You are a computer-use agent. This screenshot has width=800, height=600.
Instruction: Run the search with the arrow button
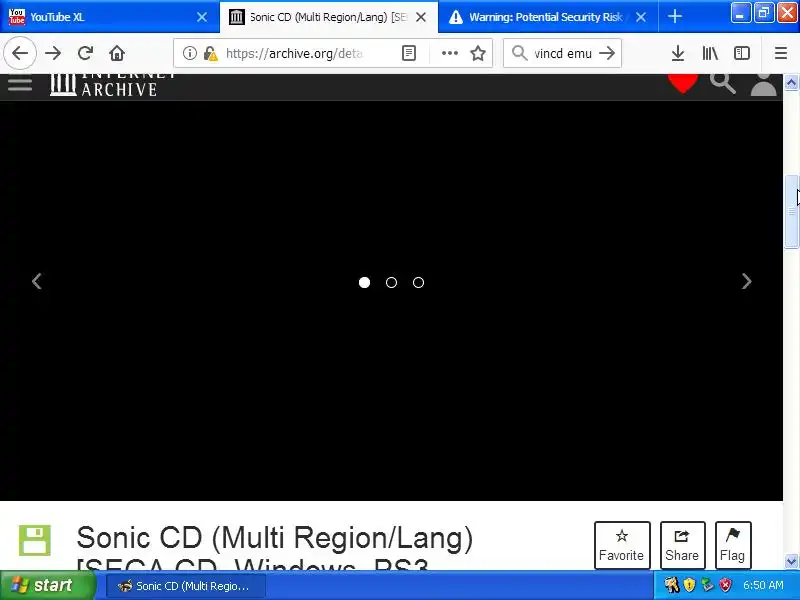click(607, 53)
